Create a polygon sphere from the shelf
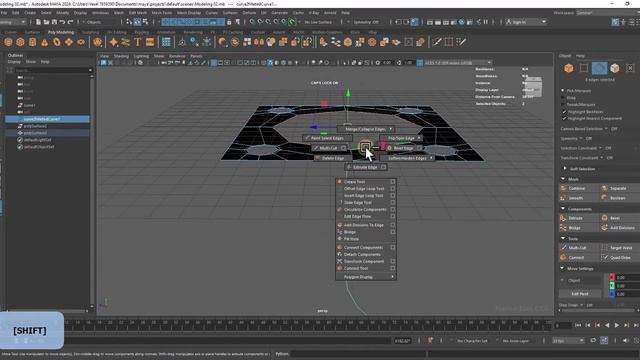Viewport: 640px width, 360px height. click(8, 42)
